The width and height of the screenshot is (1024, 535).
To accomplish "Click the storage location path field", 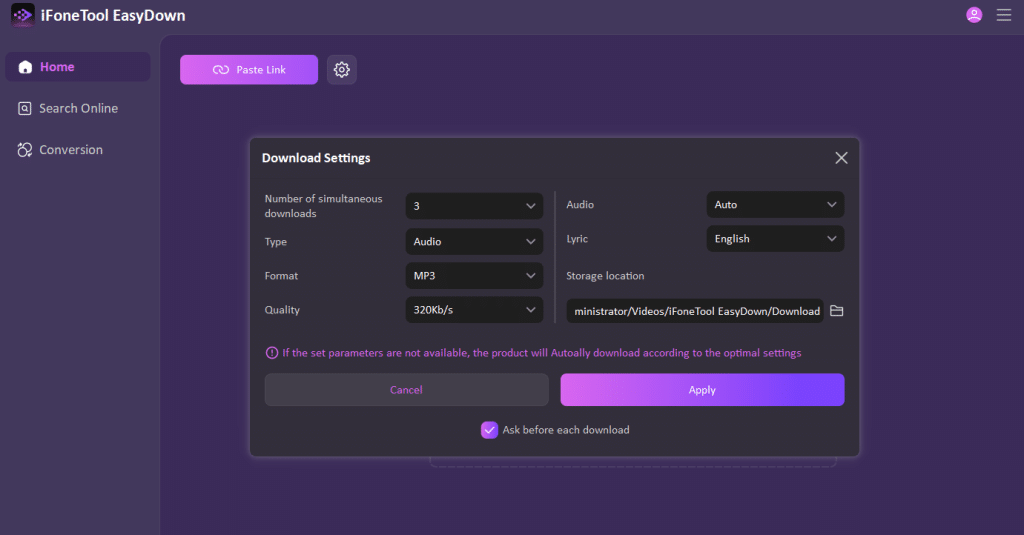I will coord(695,311).
